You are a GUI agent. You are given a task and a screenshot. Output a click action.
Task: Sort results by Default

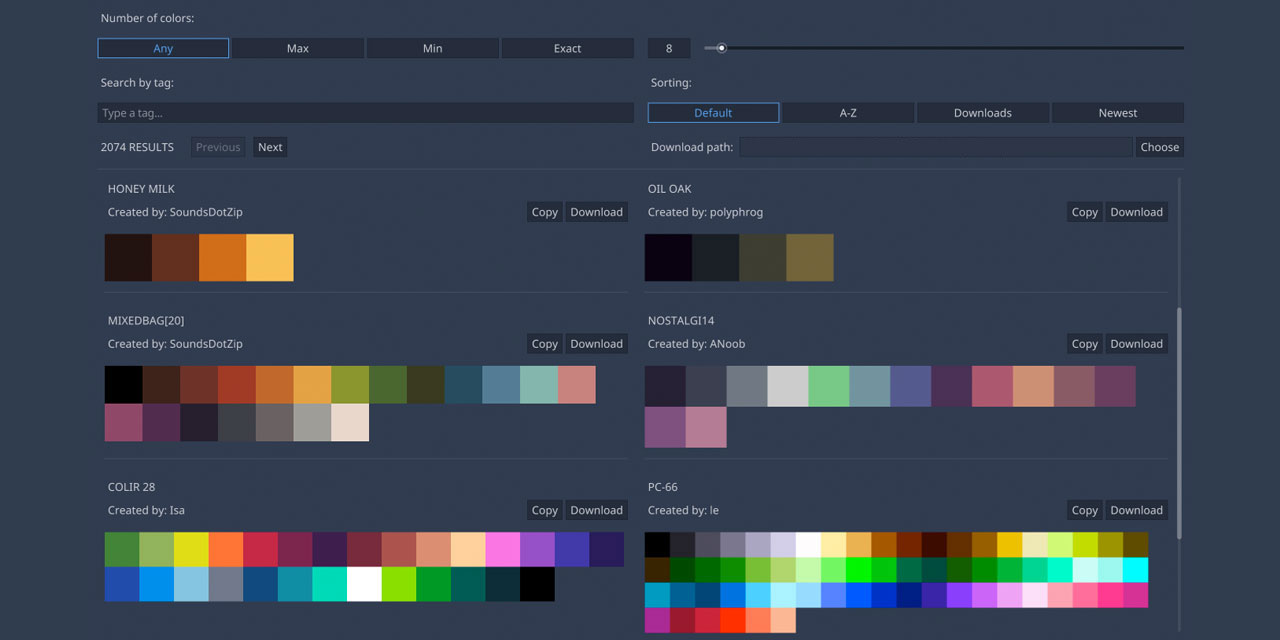click(713, 113)
